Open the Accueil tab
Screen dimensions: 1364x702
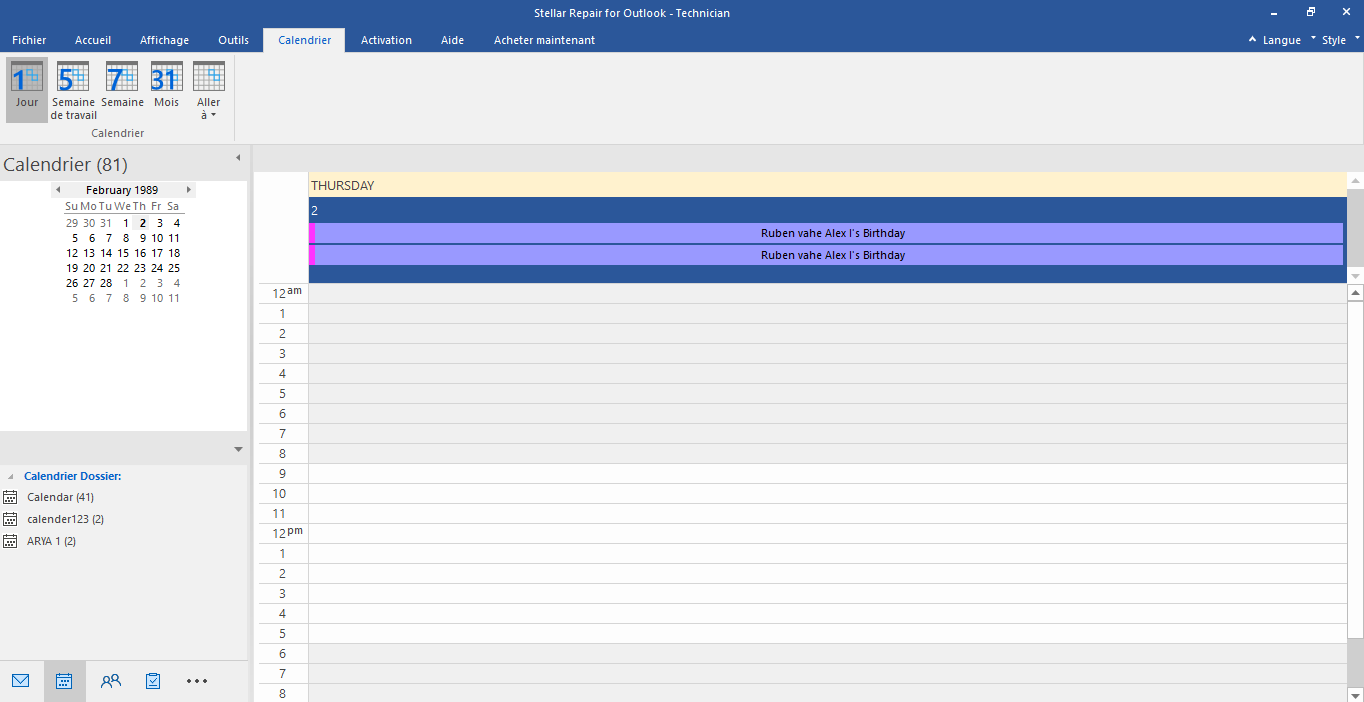click(x=93, y=40)
